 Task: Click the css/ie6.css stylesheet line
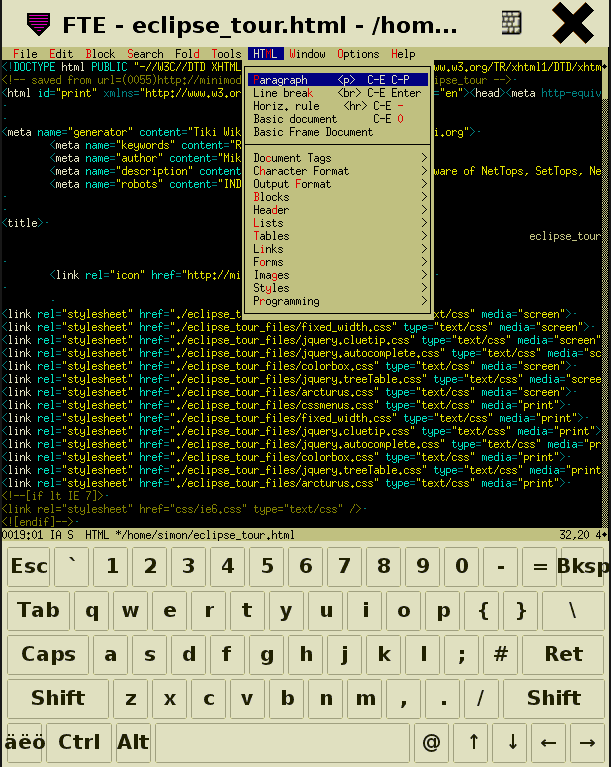(181, 509)
